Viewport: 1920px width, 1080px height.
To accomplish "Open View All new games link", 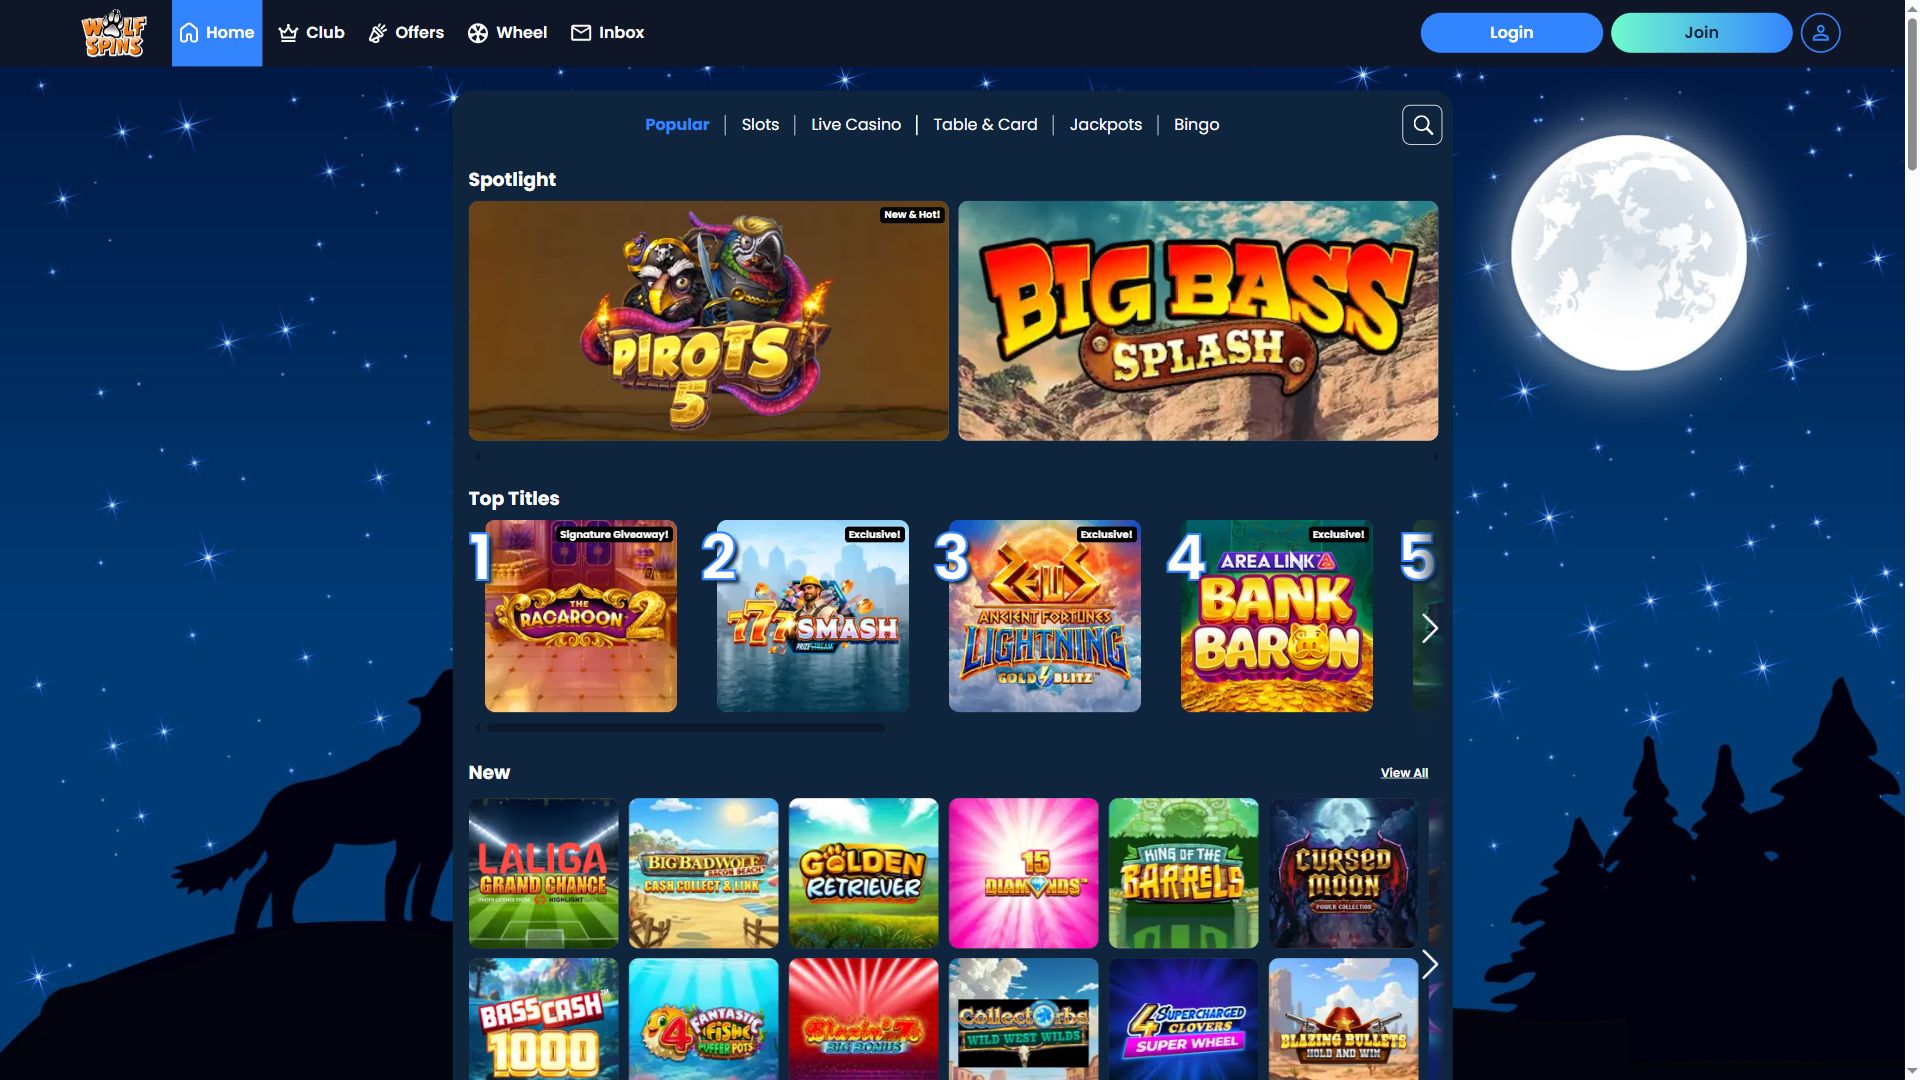I will coord(1404,773).
